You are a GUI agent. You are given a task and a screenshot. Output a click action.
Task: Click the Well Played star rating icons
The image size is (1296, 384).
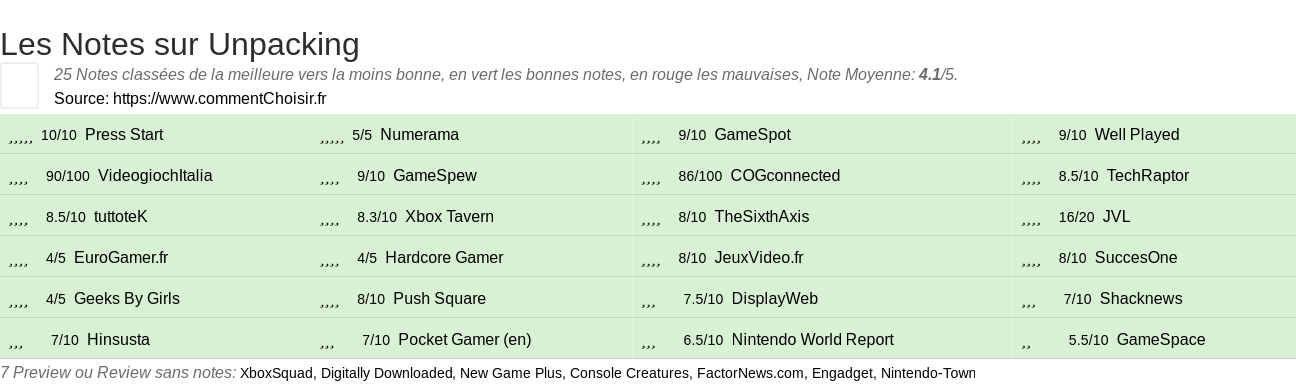(x=1031, y=138)
